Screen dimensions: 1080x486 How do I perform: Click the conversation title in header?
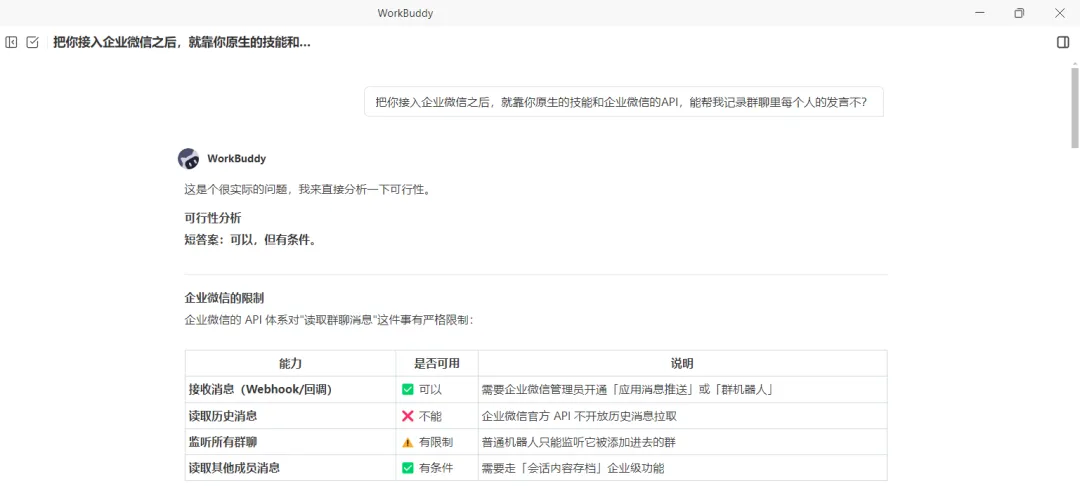pyautogui.click(x=182, y=43)
